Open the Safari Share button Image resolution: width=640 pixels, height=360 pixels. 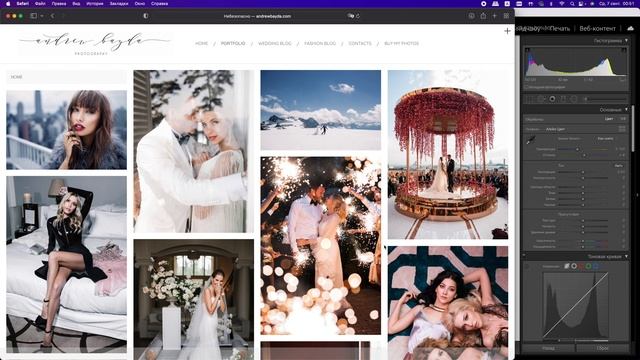click(x=483, y=16)
